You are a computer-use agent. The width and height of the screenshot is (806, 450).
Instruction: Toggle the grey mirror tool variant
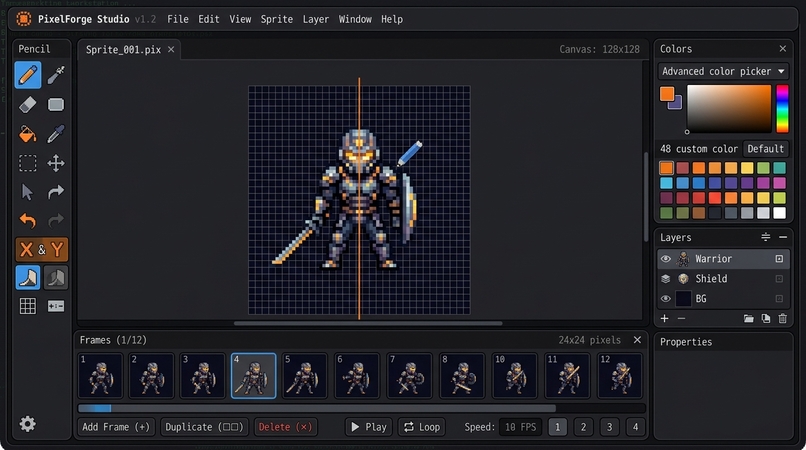coord(56,278)
